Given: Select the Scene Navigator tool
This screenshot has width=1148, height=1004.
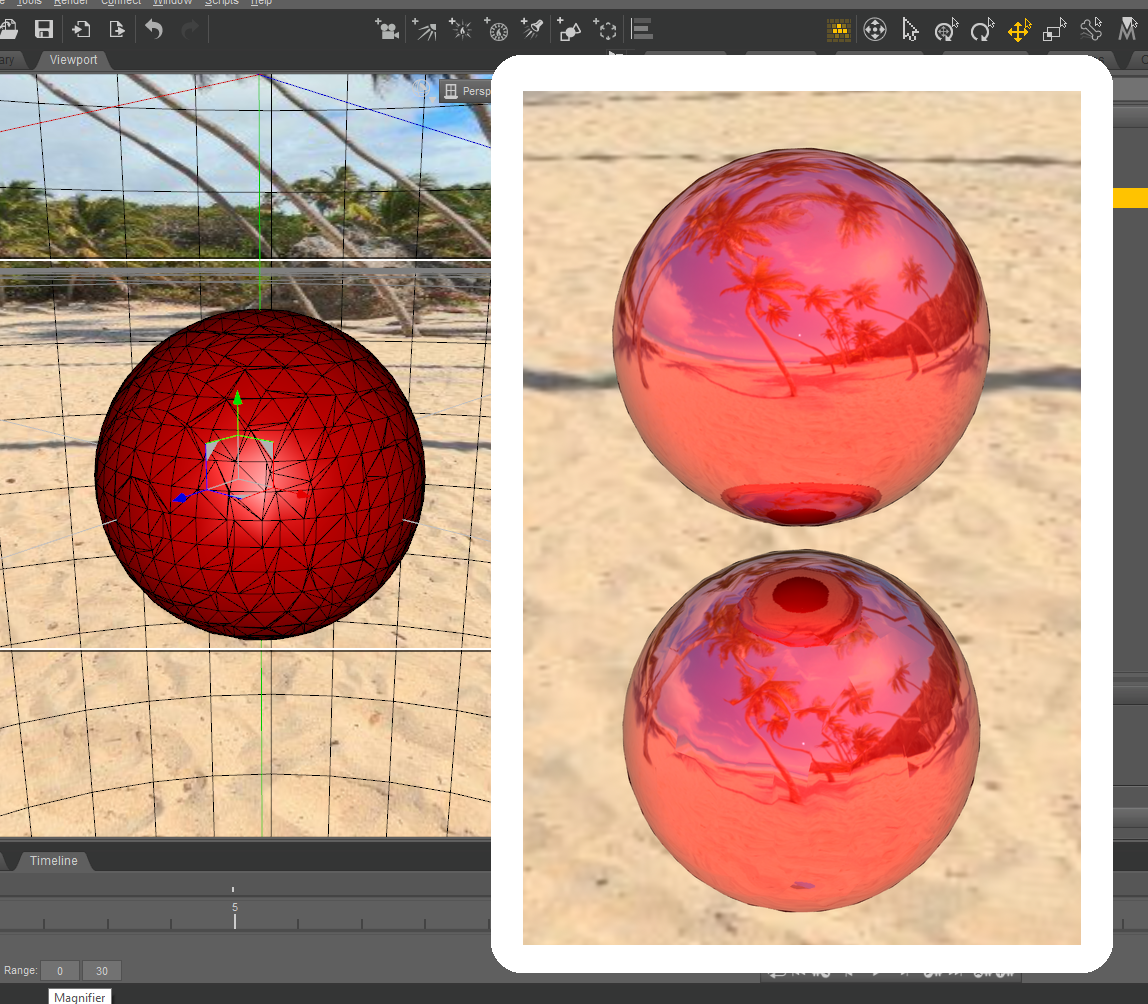Looking at the screenshot, I should click(875, 30).
